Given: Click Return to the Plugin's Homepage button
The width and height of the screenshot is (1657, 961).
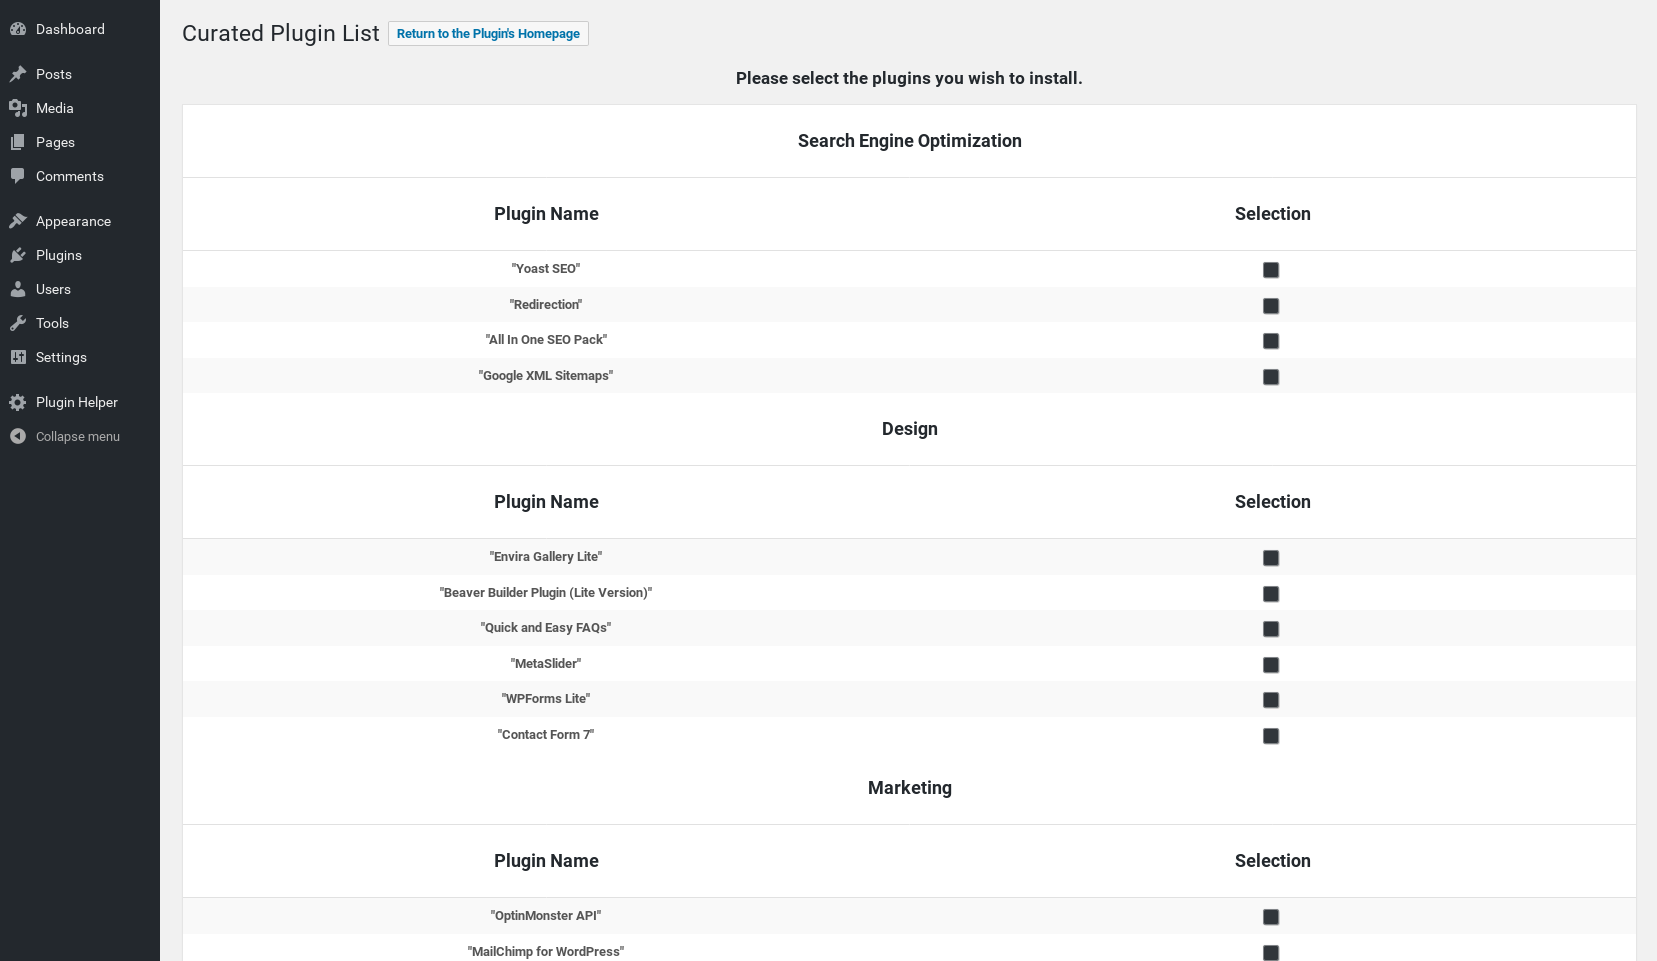Looking at the screenshot, I should tap(488, 34).
